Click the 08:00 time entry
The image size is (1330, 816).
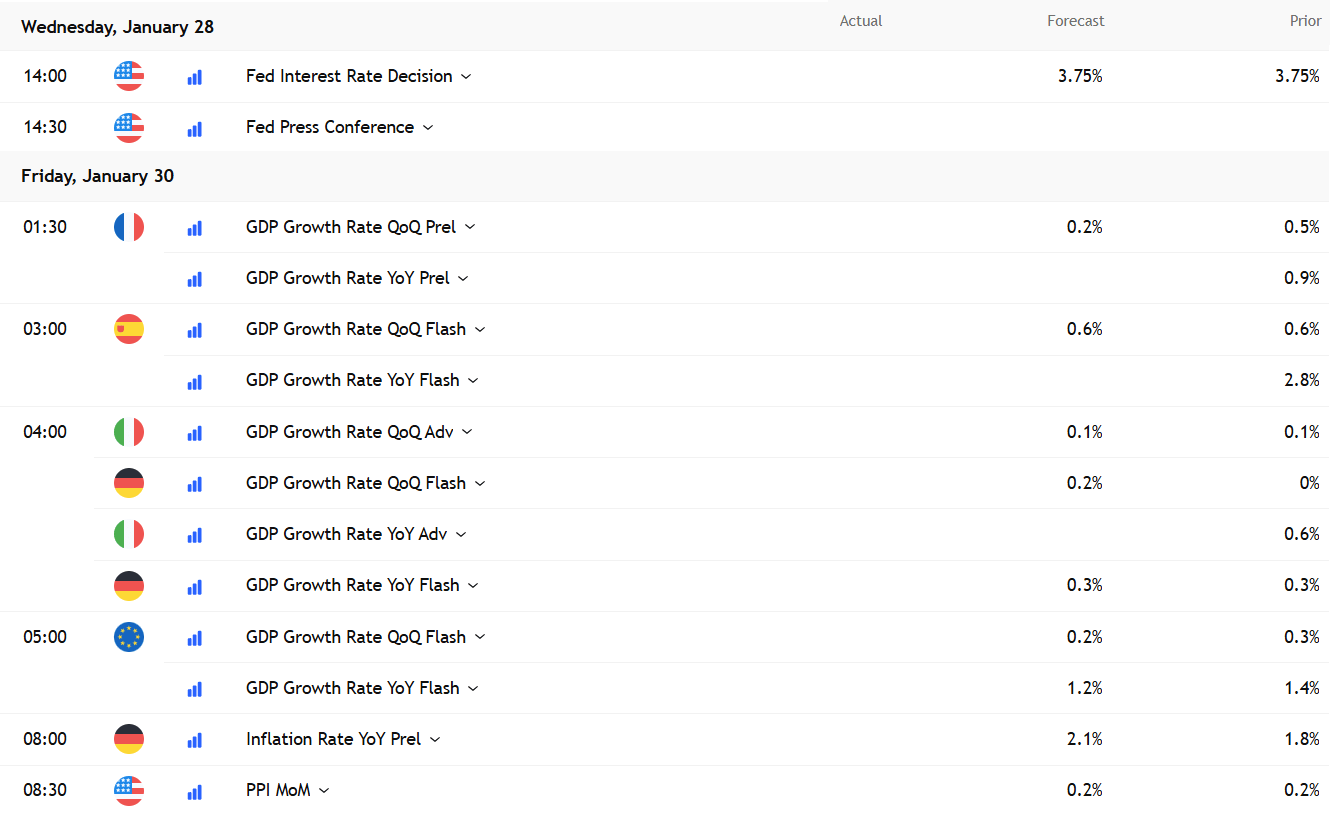[45, 739]
